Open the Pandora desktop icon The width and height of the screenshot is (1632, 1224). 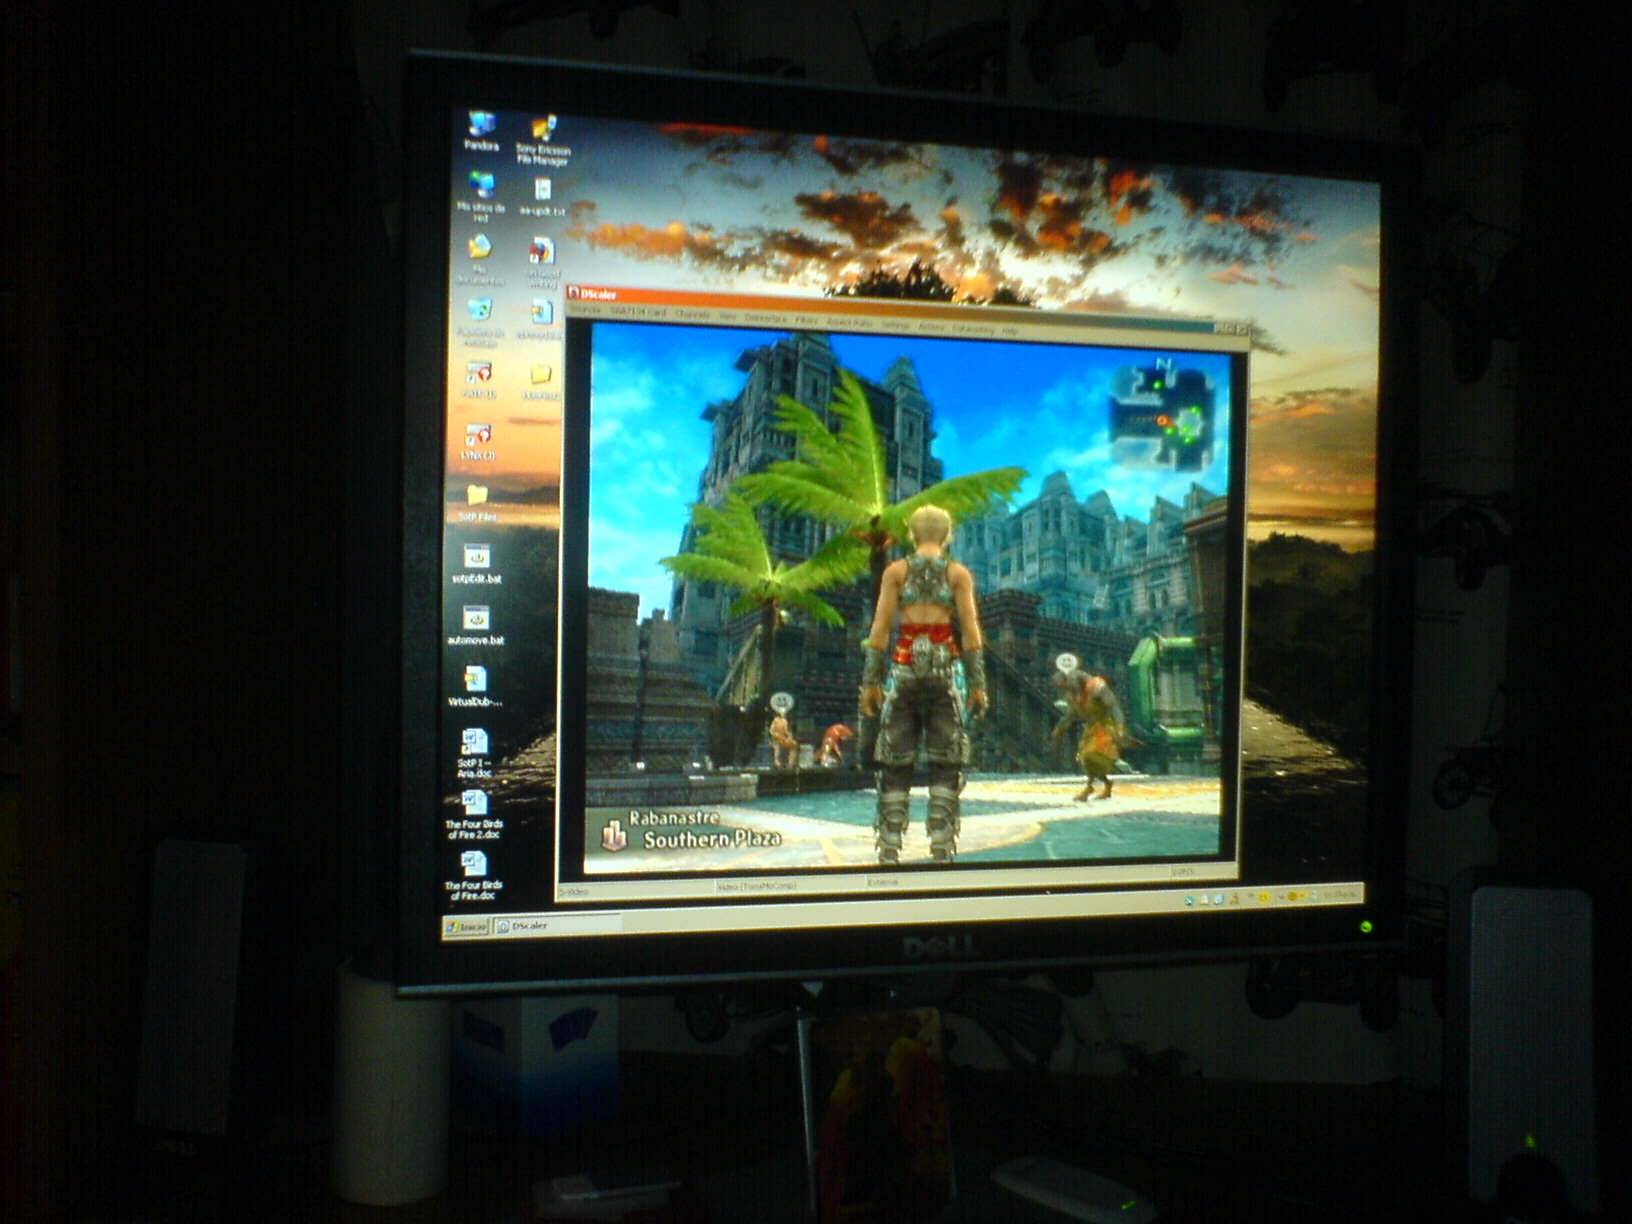pos(481,131)
